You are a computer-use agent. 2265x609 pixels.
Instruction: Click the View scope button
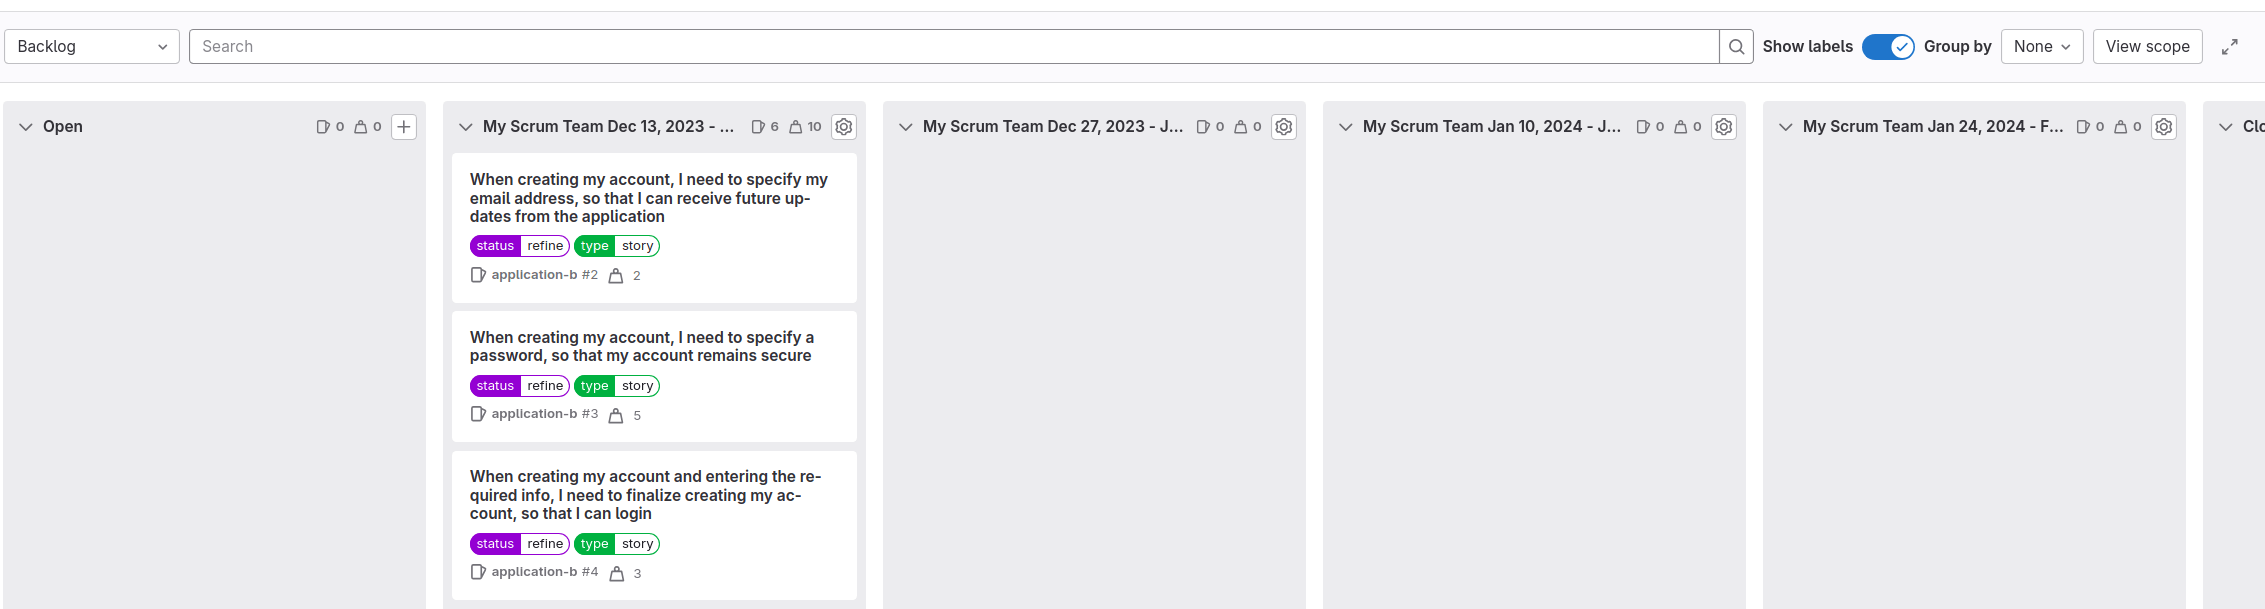(x=2147, y=47)
